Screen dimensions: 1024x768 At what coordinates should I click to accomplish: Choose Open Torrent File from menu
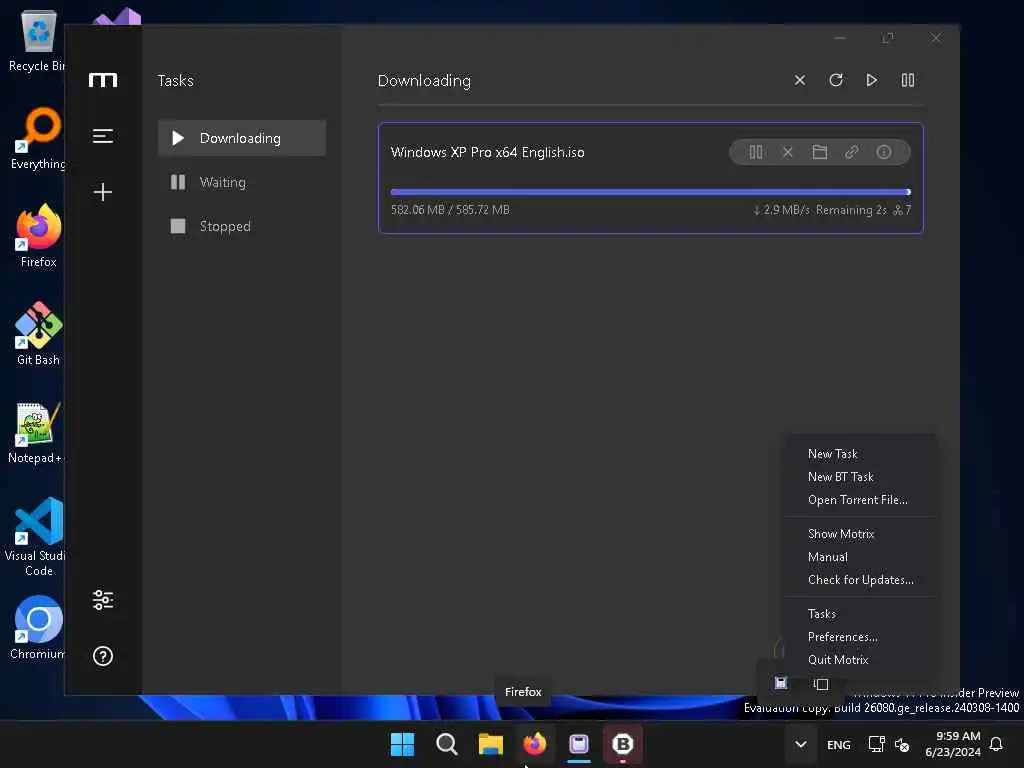[x=860, y=500]
